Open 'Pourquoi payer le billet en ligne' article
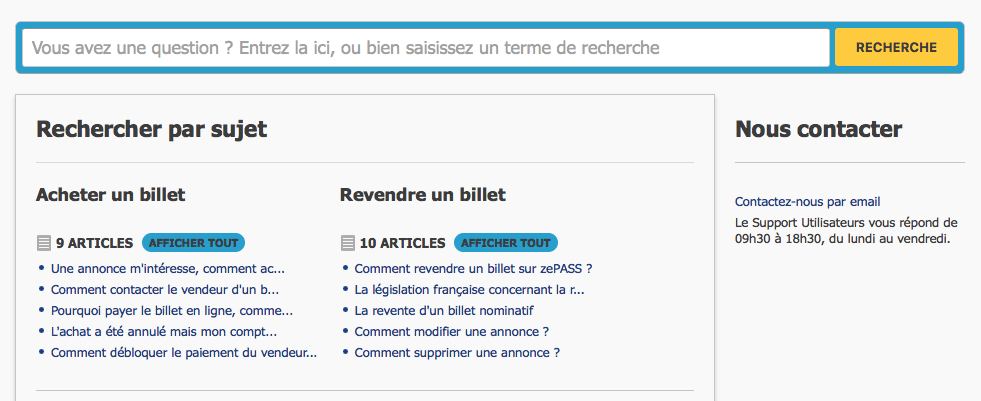The width and height of the screenshot is (981, 401). click(x=171, y=311)
